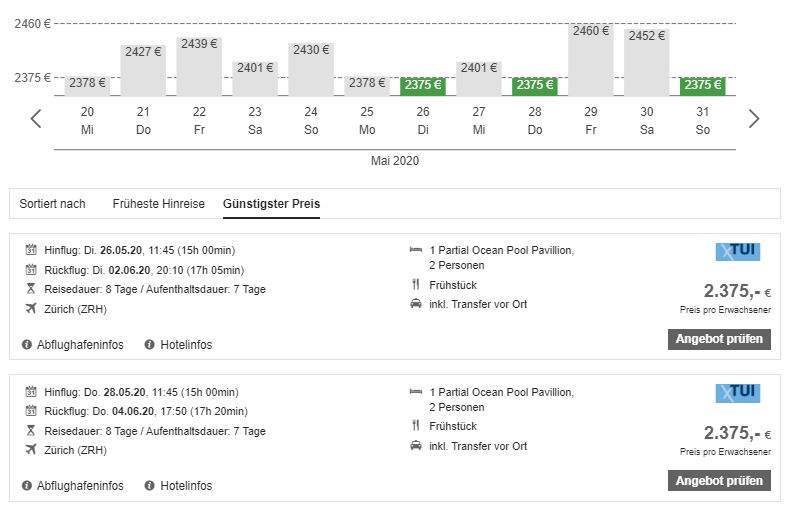
Task: Click TUI logo in first offer
Action: point(738,252)
